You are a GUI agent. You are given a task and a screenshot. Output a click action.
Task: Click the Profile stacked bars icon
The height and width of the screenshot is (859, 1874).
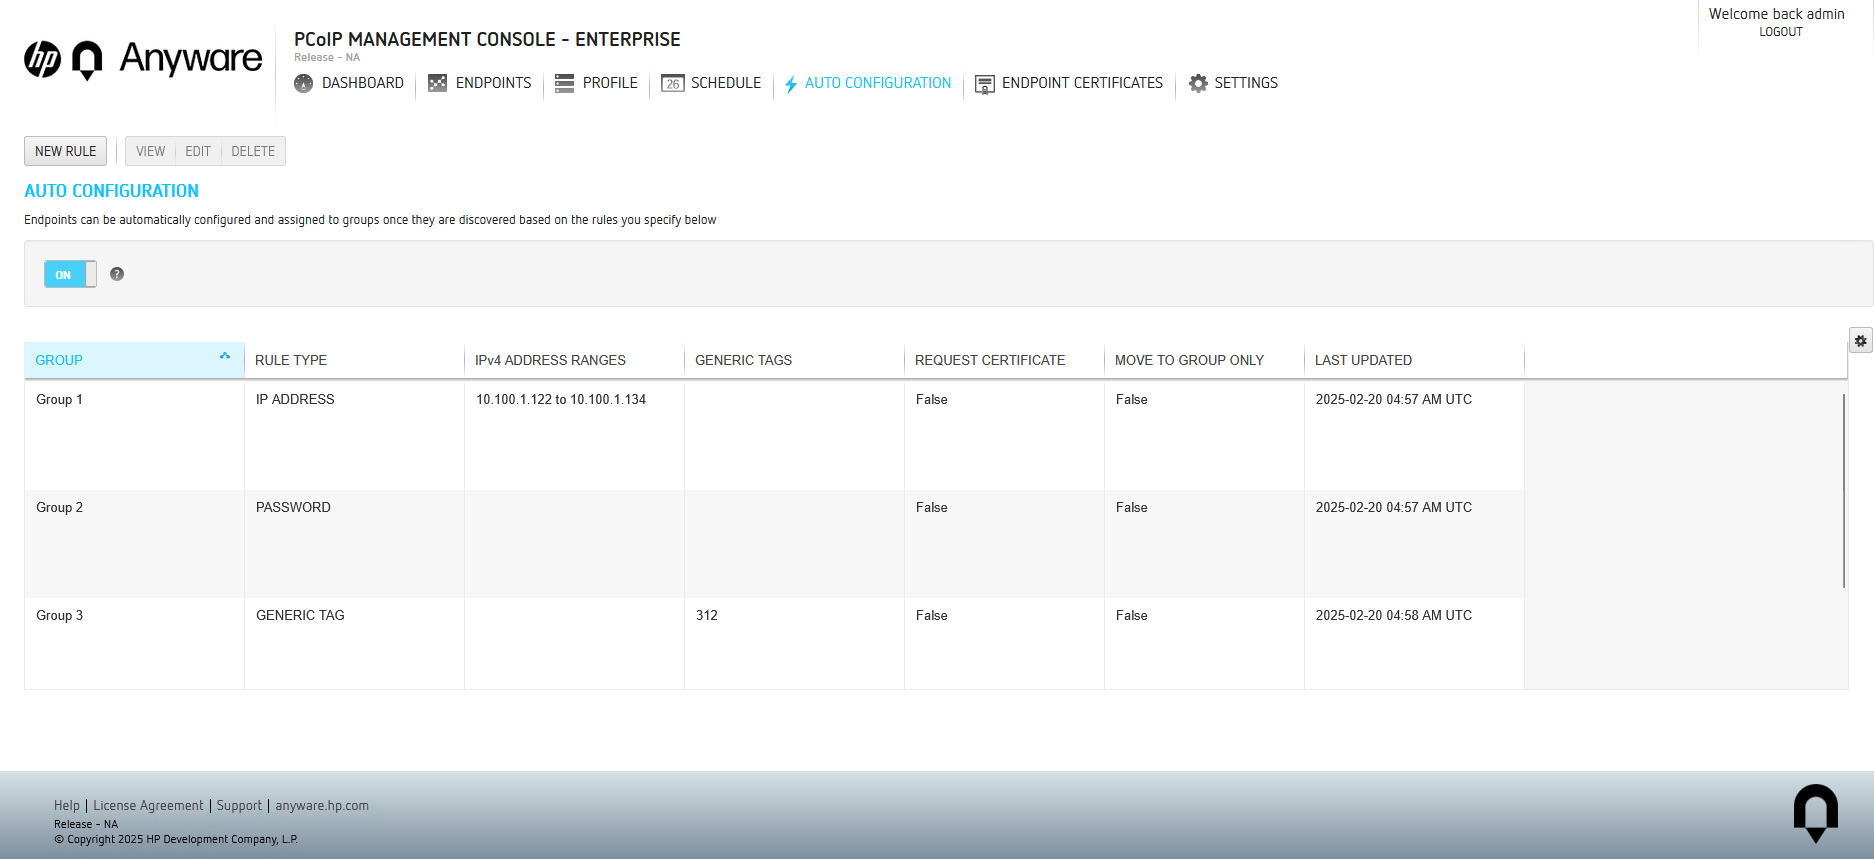click(x=564, y=83)
